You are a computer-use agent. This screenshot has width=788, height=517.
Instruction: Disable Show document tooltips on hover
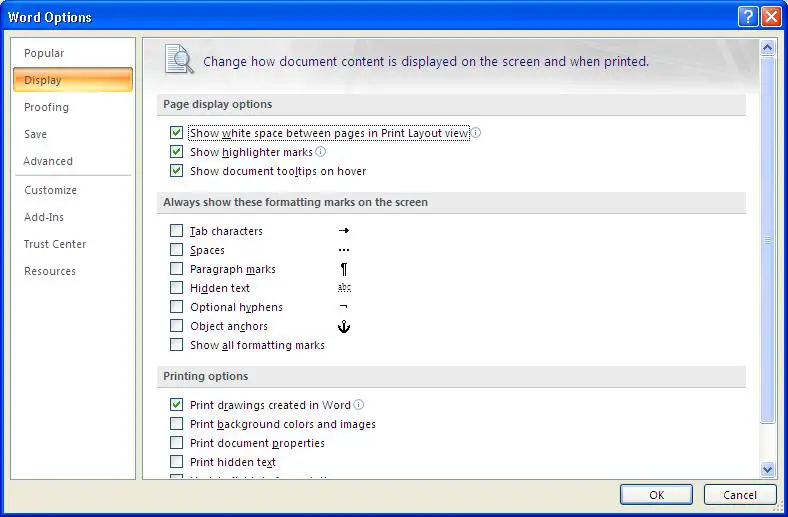tap(176, 171)
